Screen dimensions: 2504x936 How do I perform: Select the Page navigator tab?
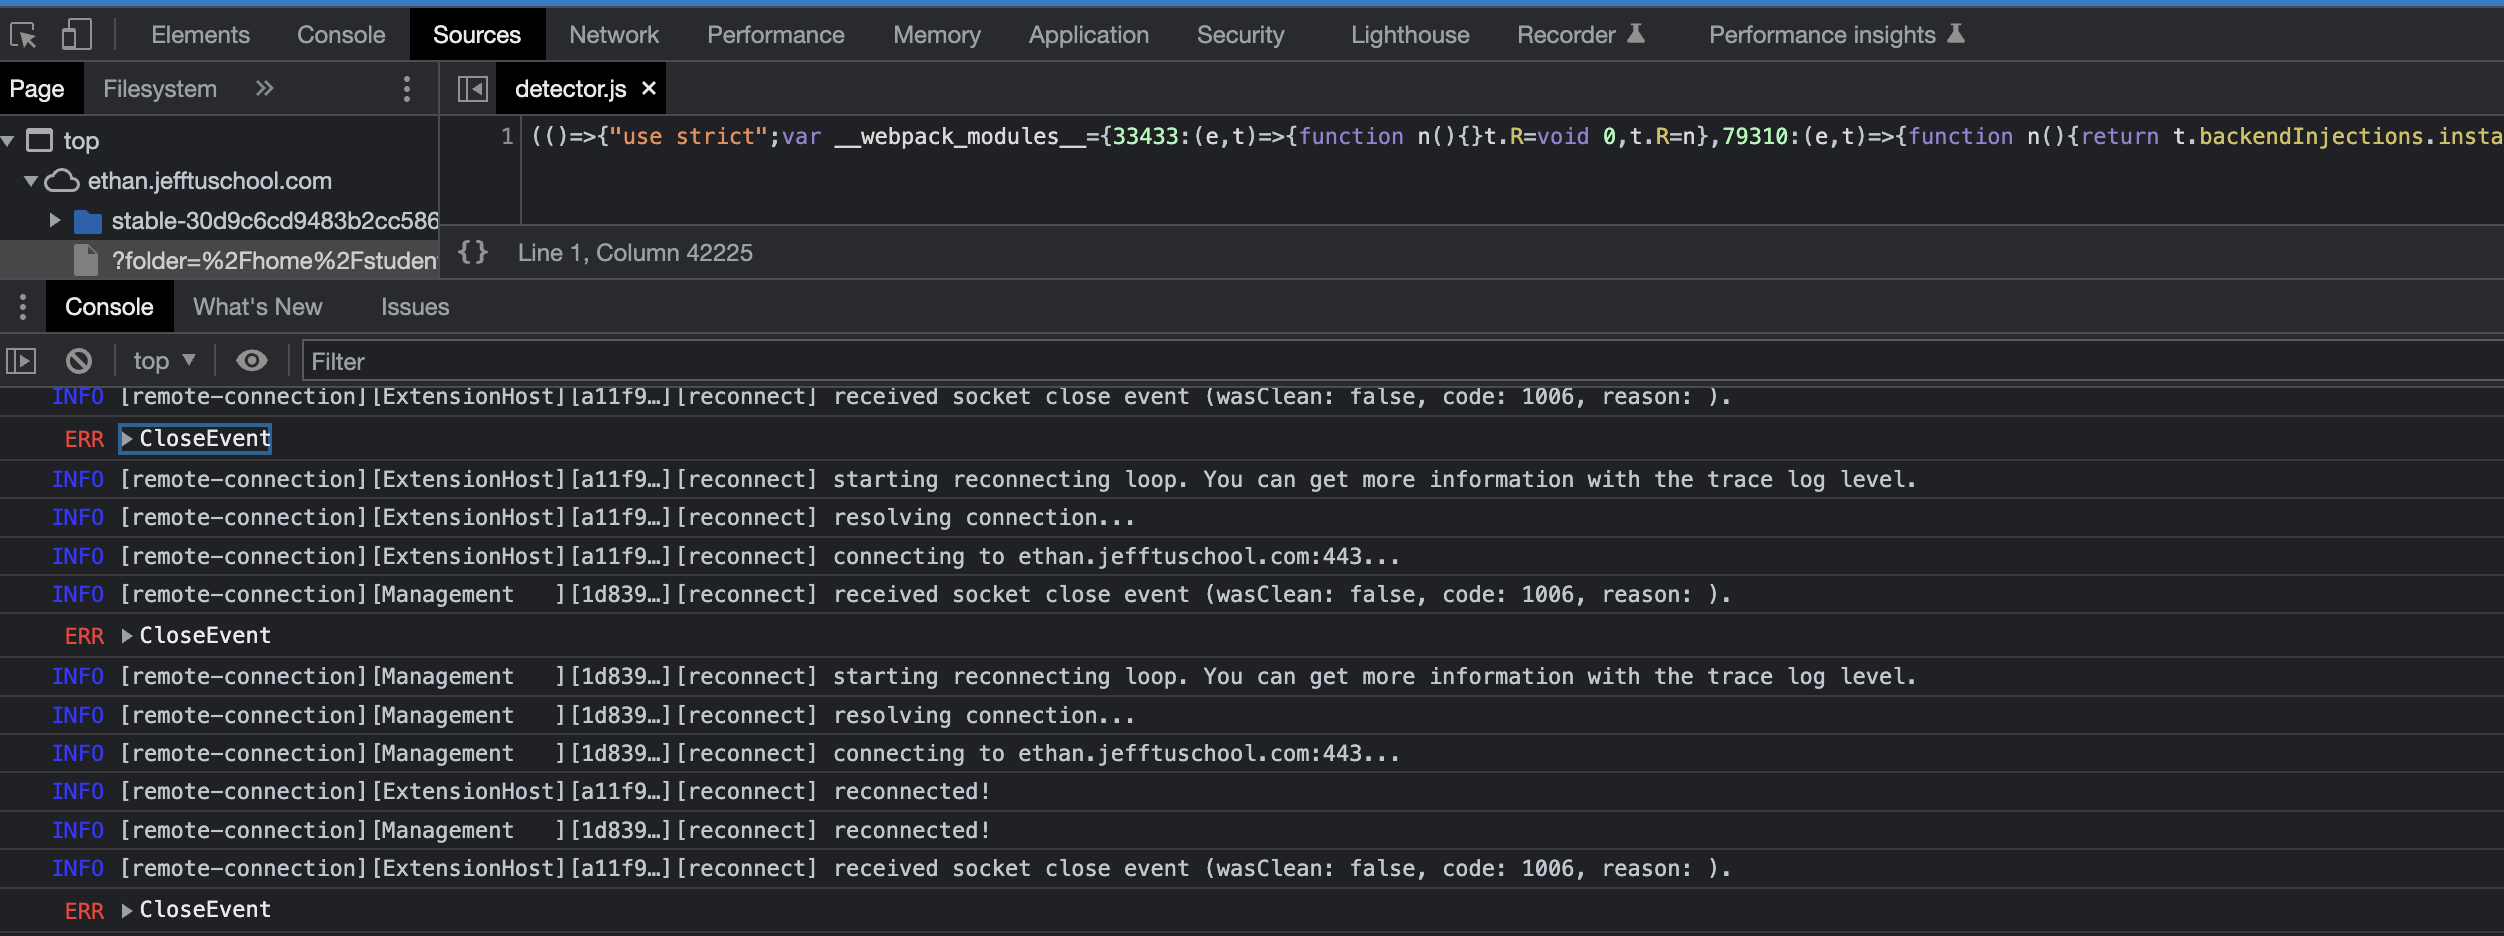[x=37, y=89]
